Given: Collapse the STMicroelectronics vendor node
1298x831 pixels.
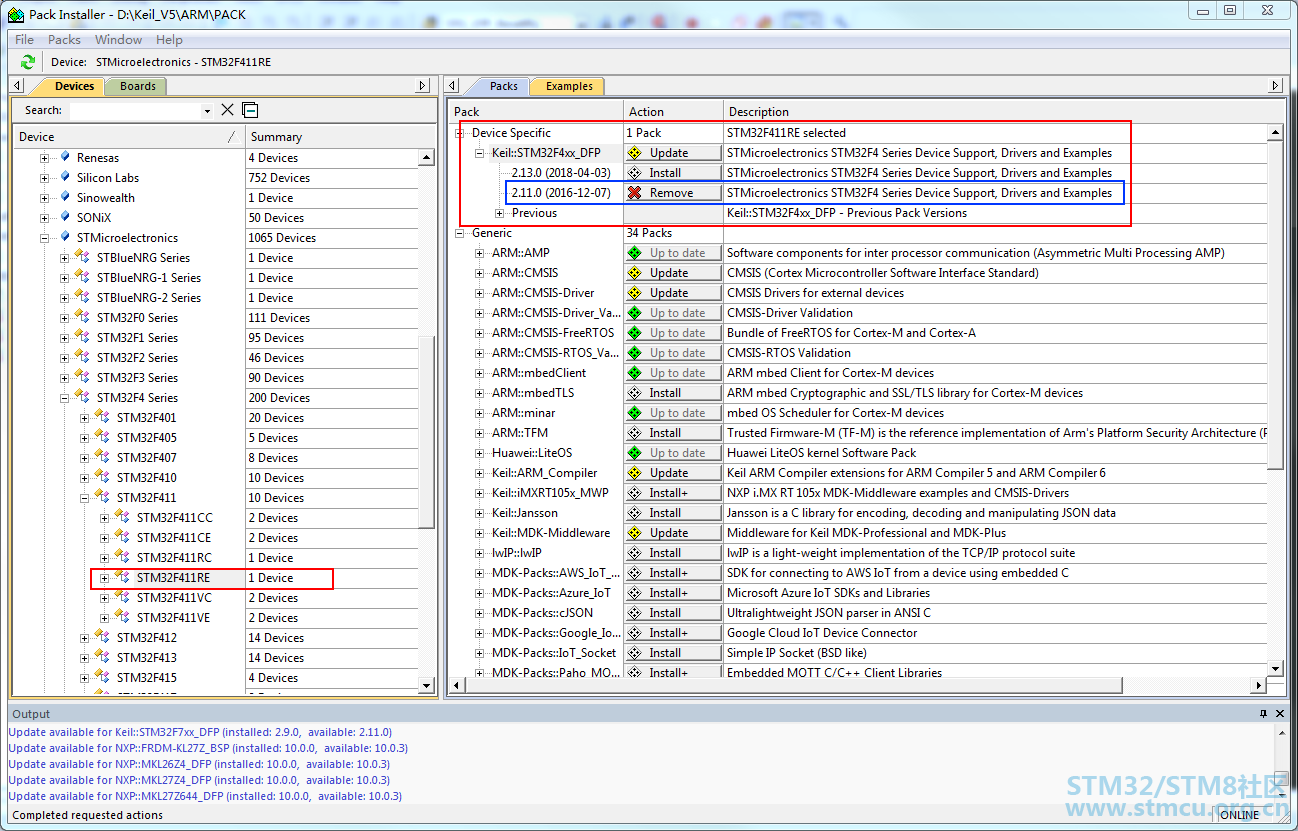Looking at the screenshot, I should pyautogui.click(x=45, y=238).
